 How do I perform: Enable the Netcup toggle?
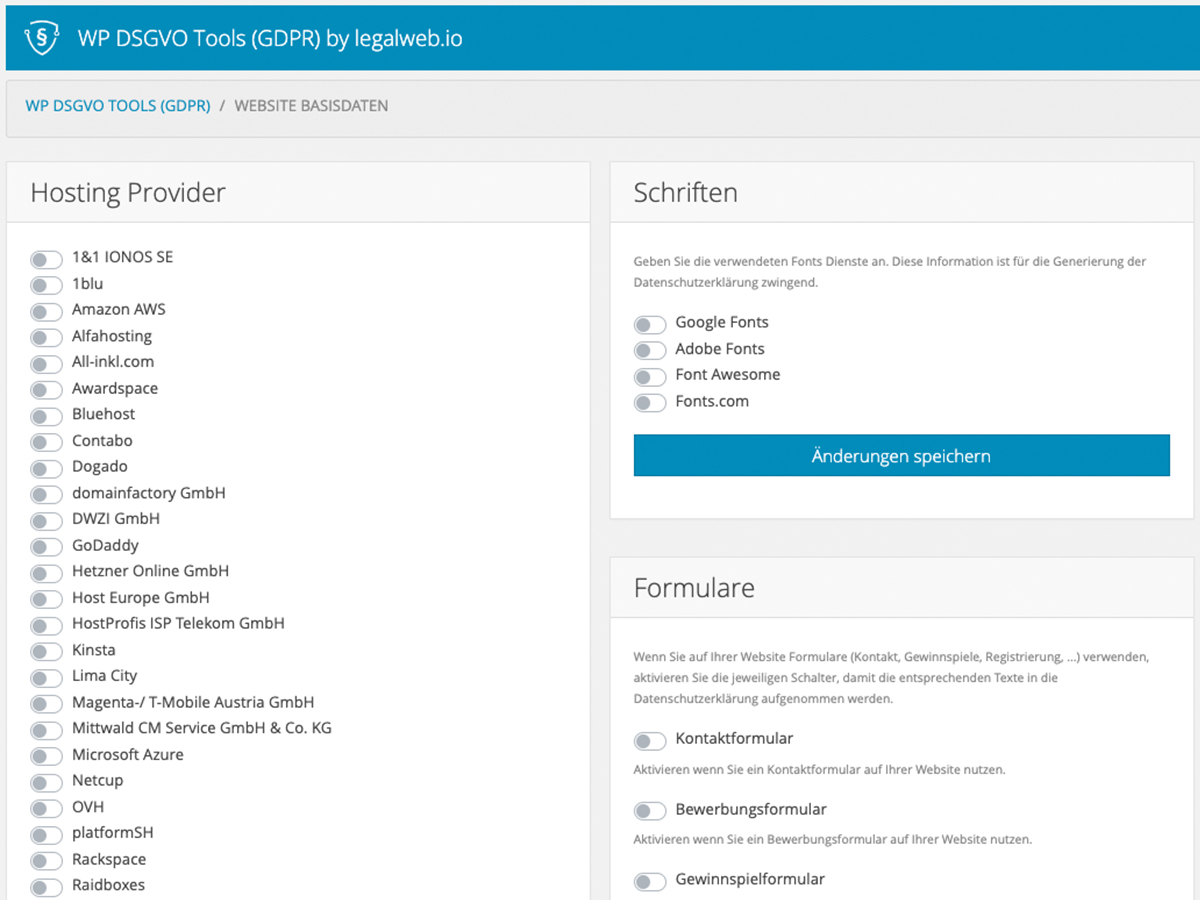(x=46, y=782)
